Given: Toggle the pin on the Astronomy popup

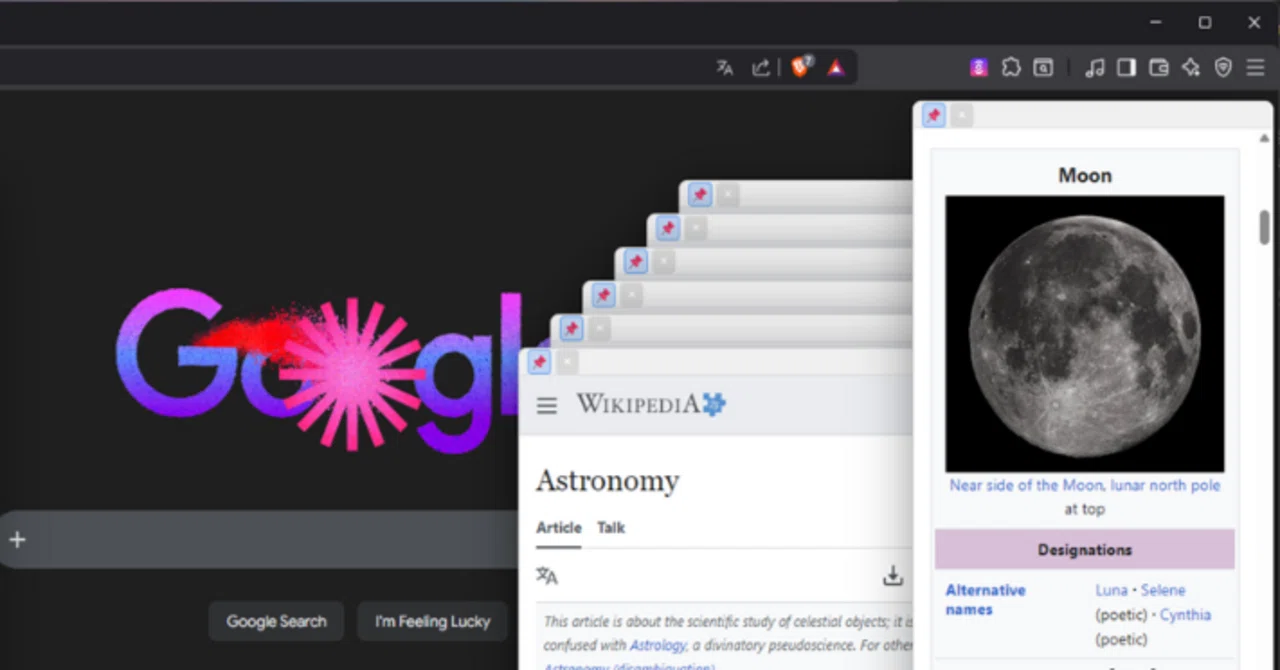Looking at the screenshot, I should coord(539,362).
